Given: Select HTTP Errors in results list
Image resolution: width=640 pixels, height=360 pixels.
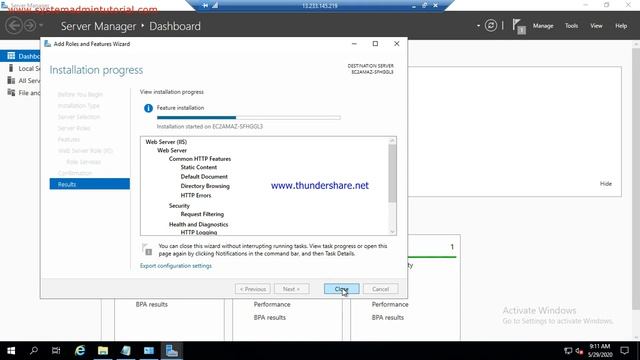Looking at the screenshot, I should click(196, 196).
